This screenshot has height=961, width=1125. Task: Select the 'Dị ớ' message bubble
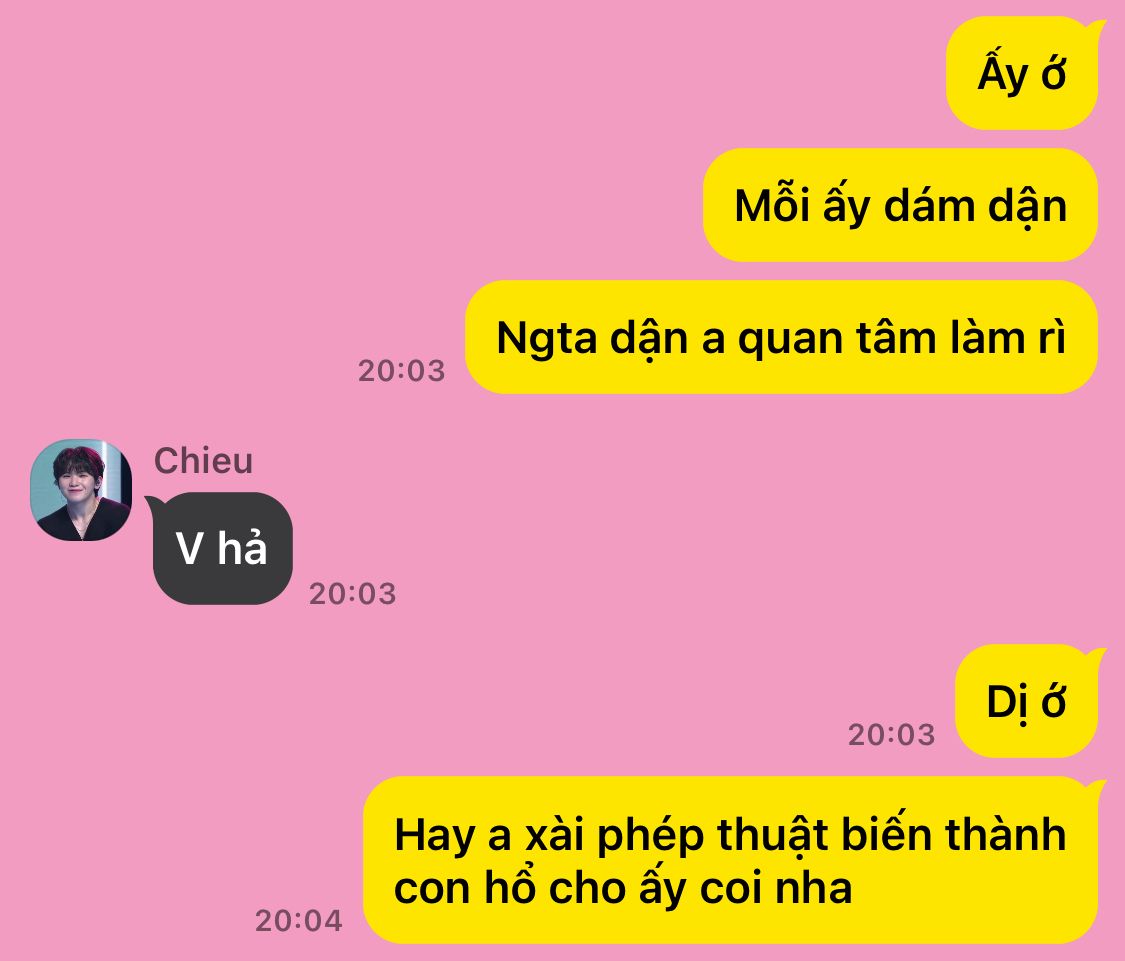pyautogui.click(x=1027, y=701)
